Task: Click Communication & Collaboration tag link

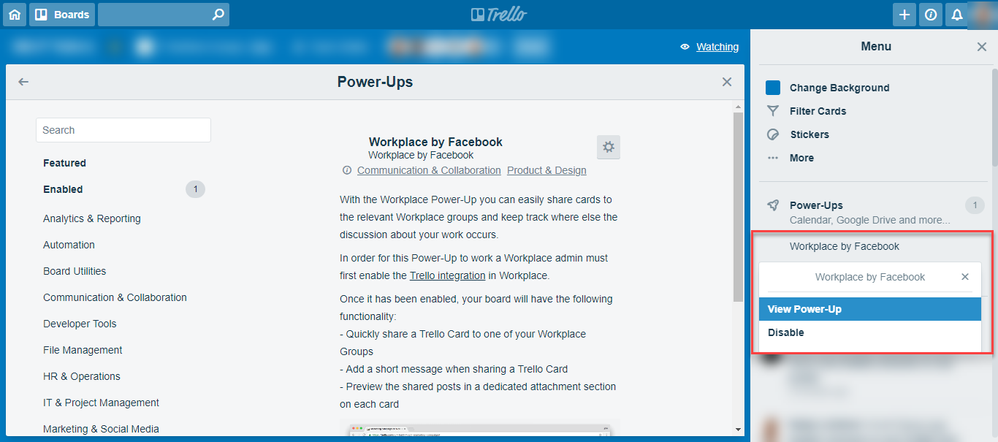Action: coord(429,171)
